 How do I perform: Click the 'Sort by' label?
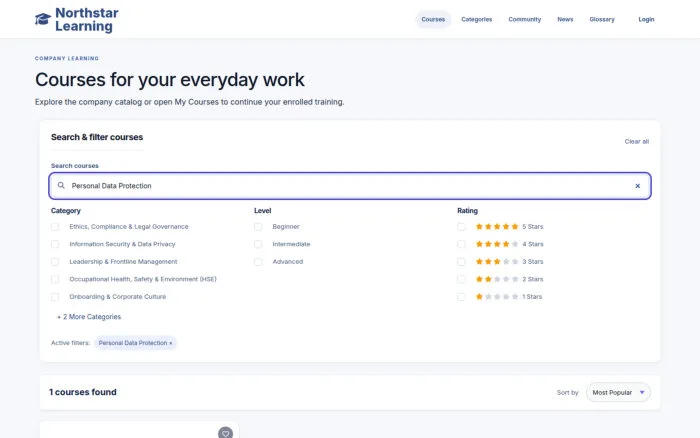click(567, 392)
